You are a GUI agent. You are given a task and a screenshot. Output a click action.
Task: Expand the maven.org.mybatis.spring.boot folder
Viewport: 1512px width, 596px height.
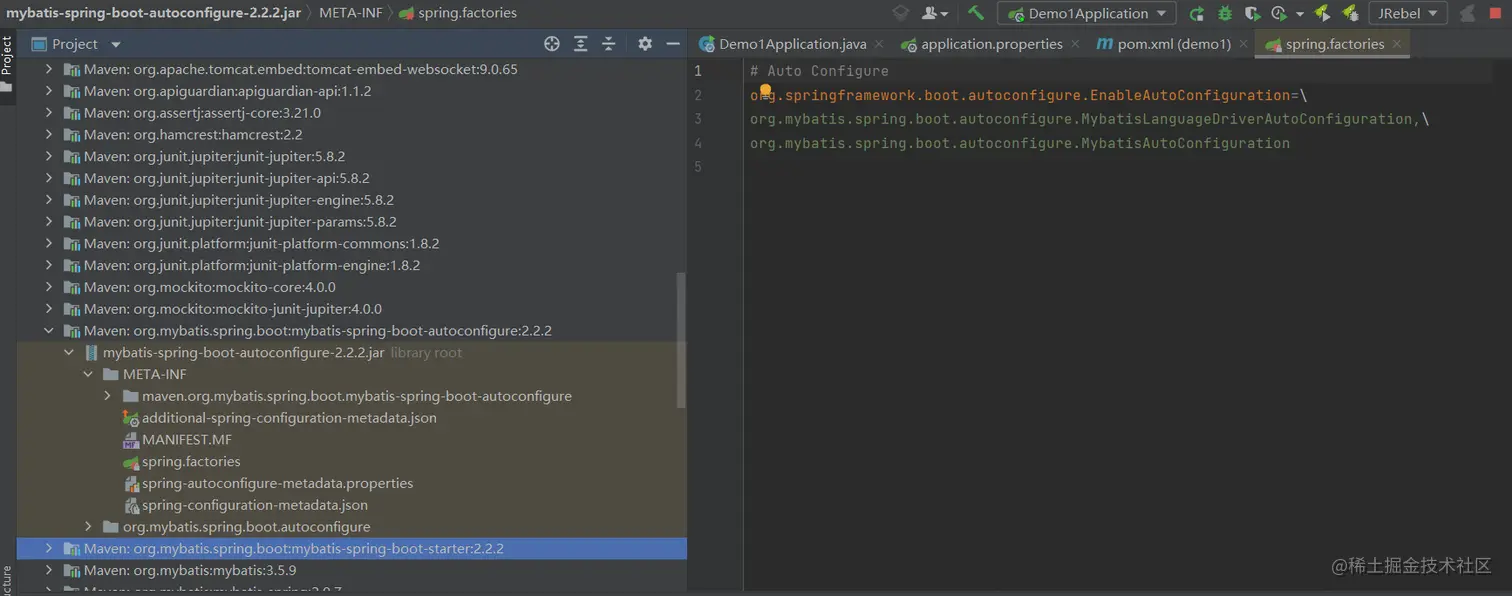108,396
